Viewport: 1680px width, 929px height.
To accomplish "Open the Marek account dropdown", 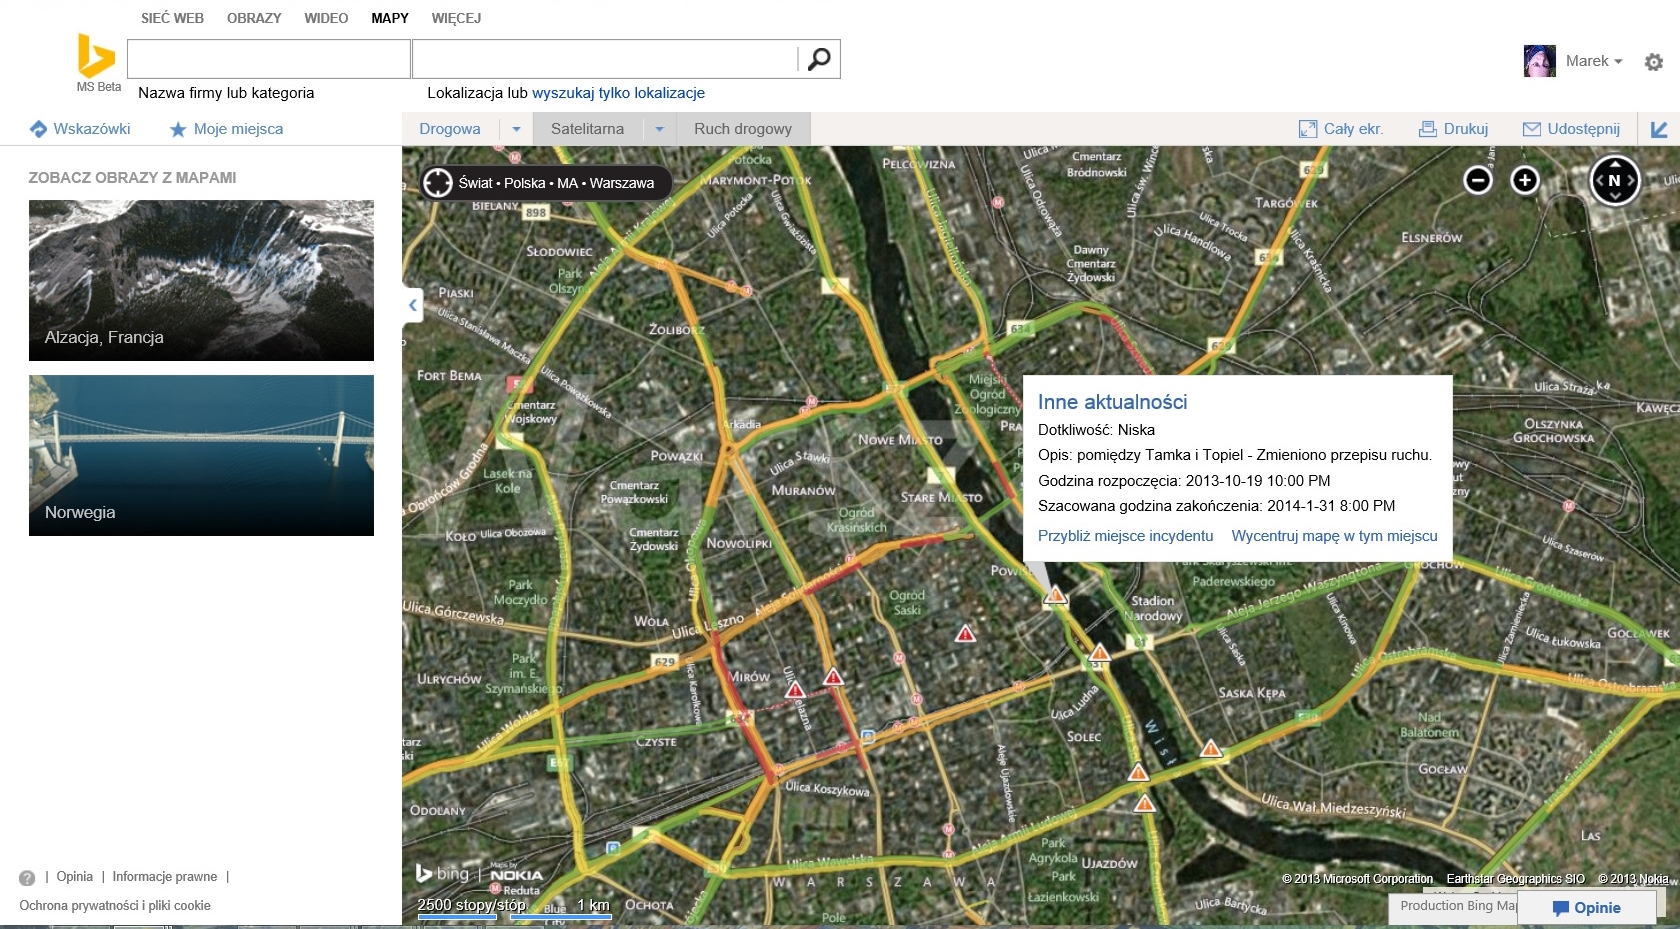I will pos(1593,61).
